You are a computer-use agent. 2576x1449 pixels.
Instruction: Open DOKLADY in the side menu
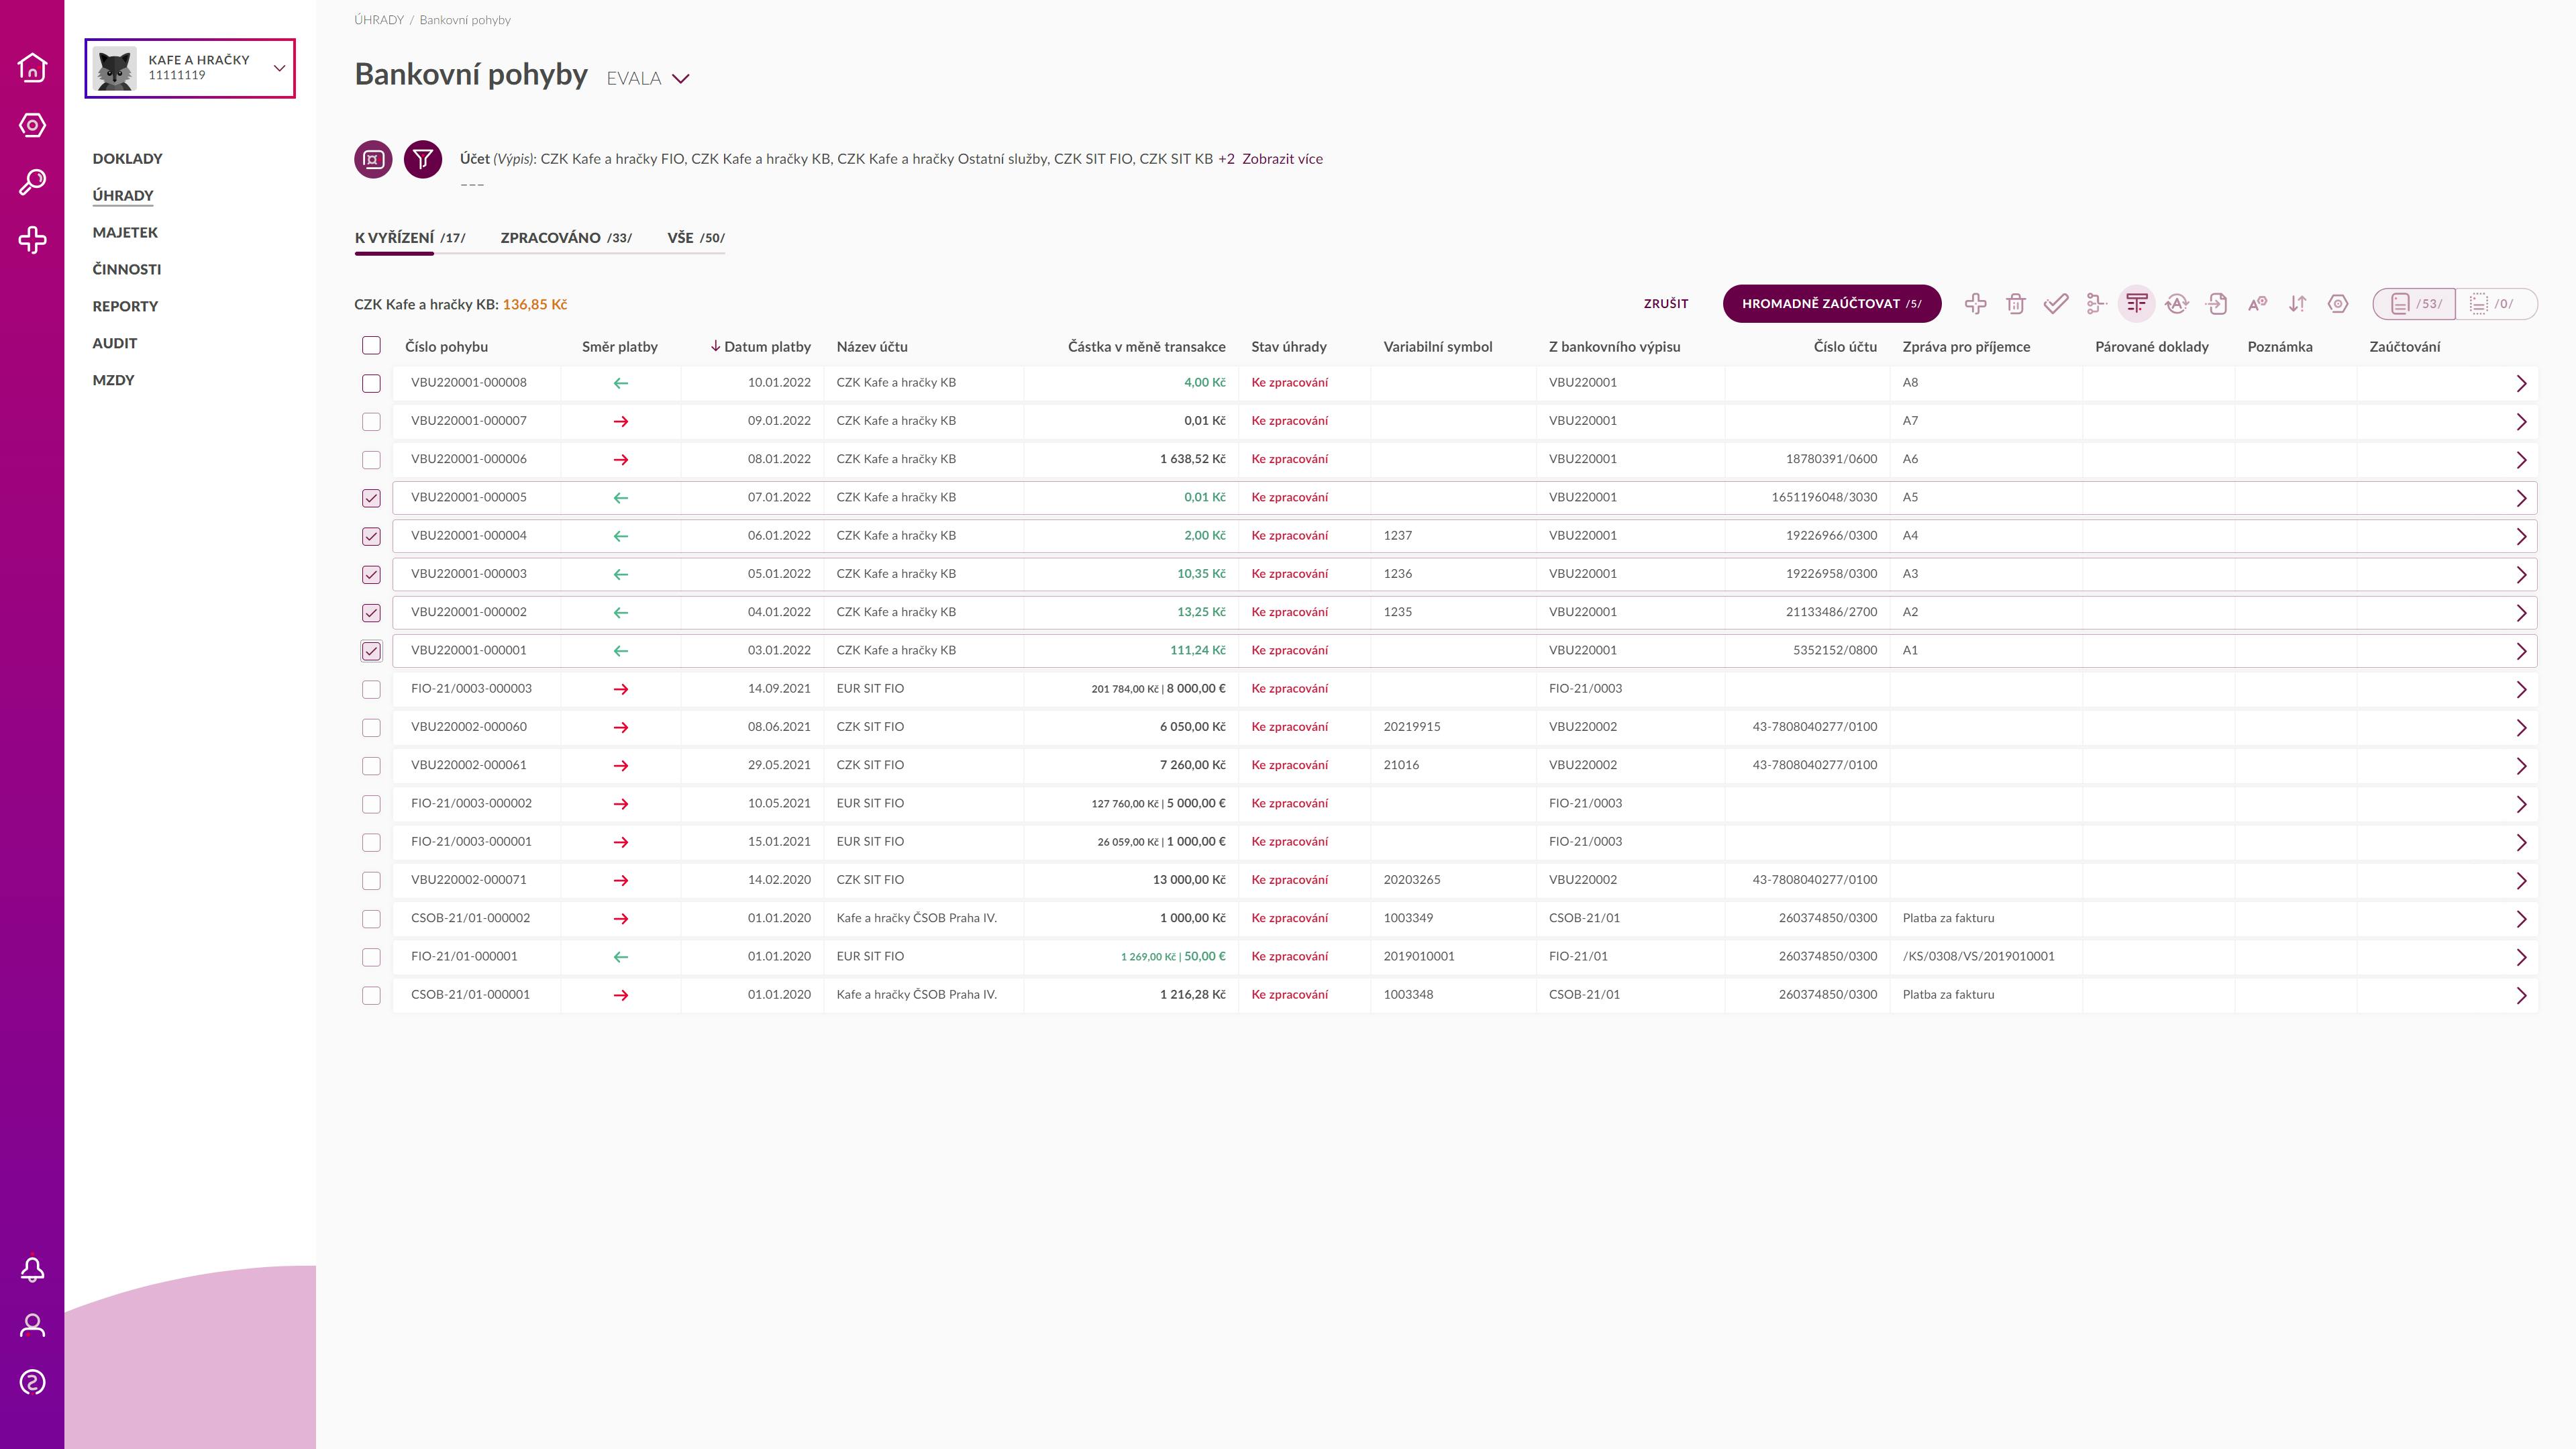(127, 159)
